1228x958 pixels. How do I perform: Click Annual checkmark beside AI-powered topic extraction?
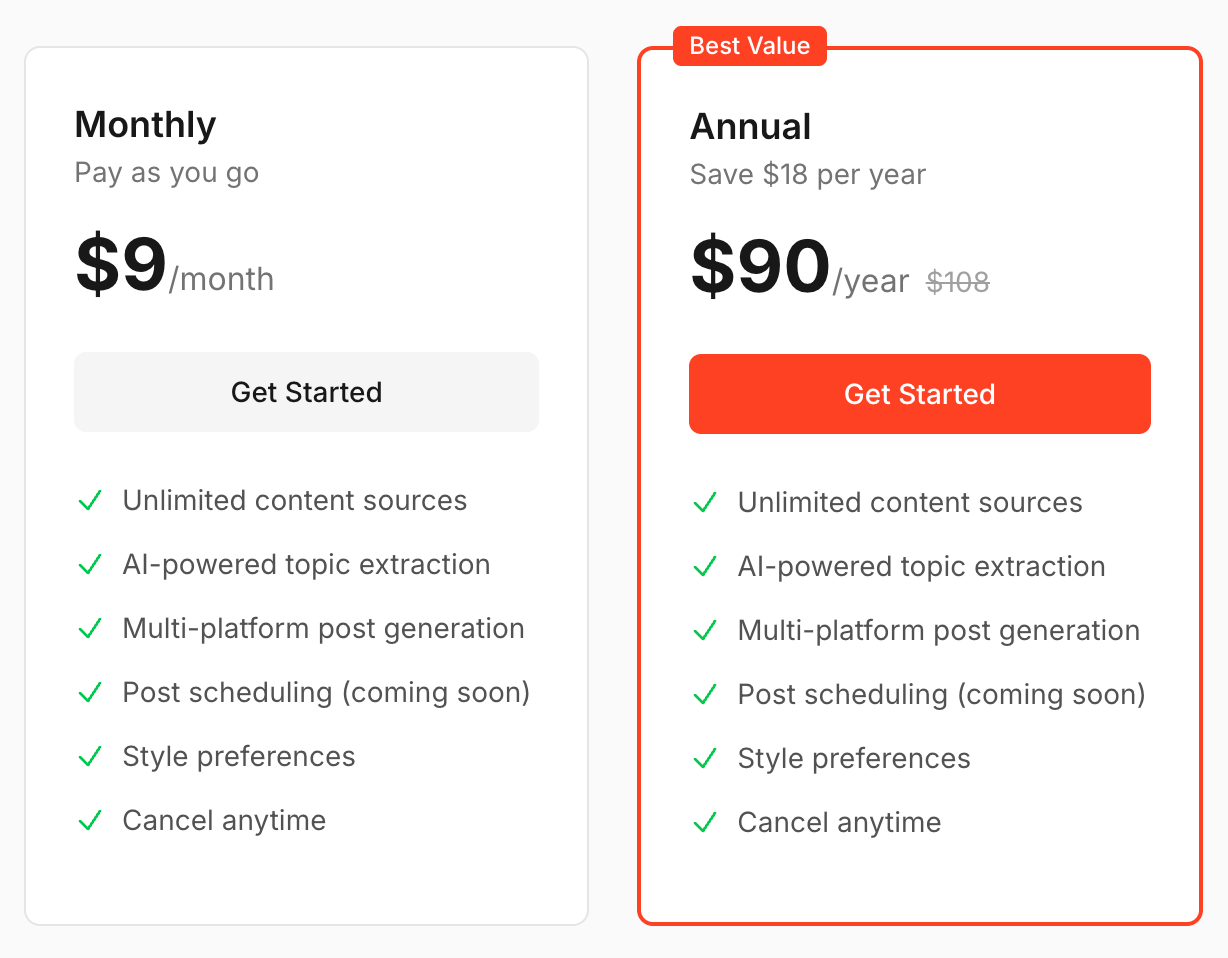click(705, 566)
